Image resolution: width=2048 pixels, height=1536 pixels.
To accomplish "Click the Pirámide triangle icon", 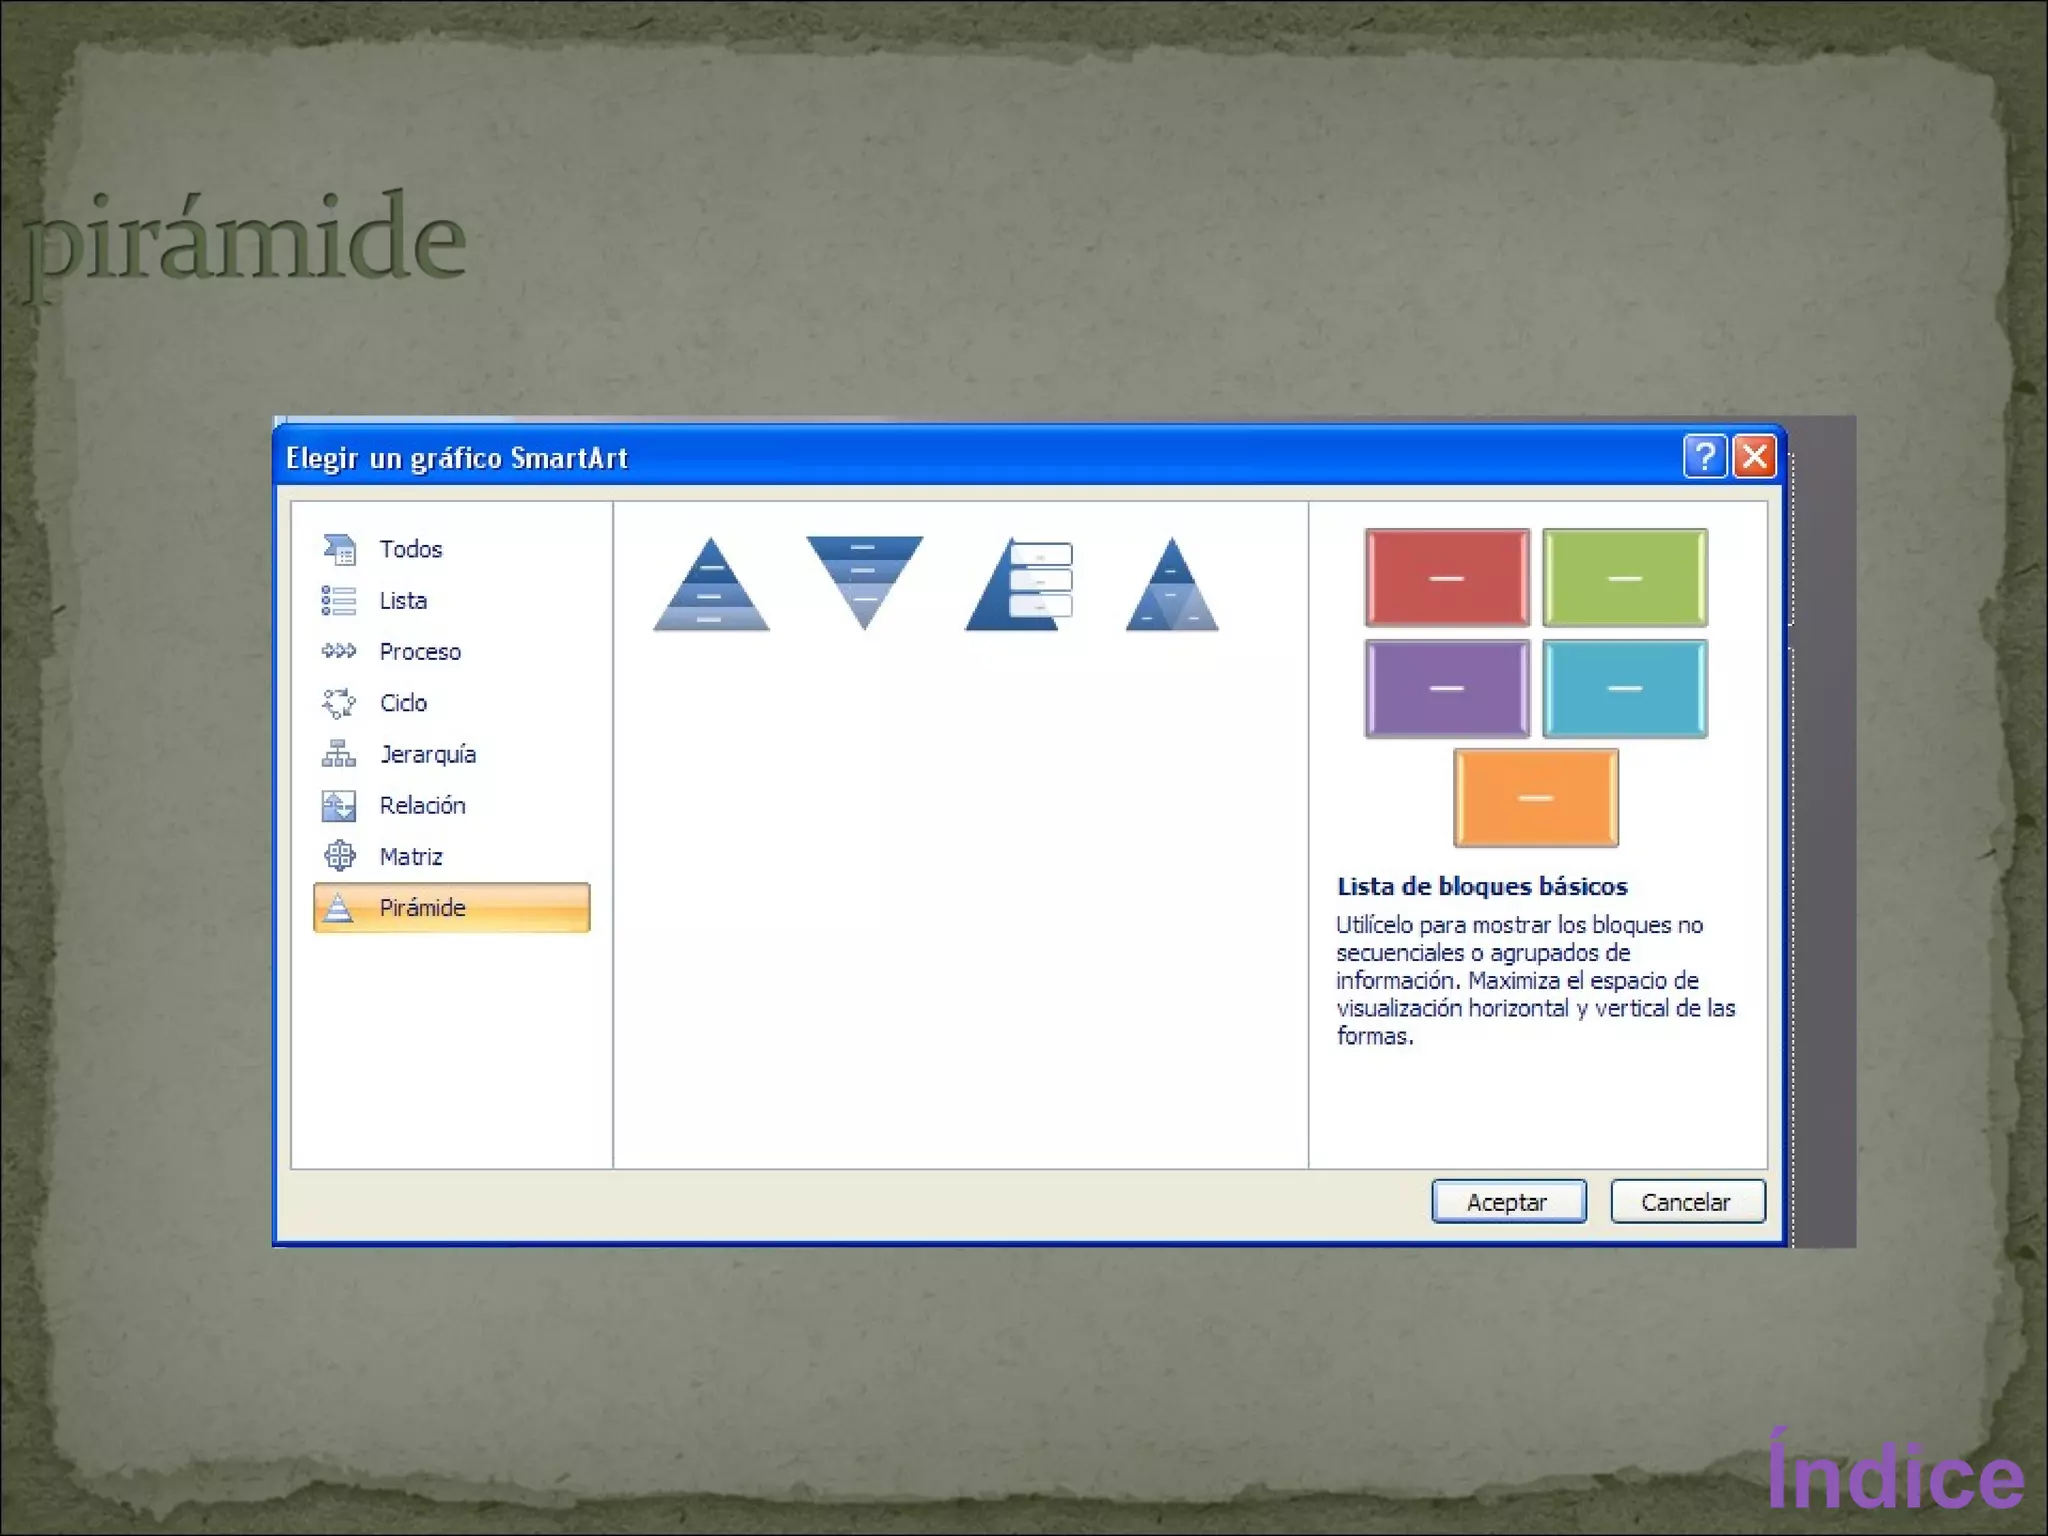I will pos(339,907).
